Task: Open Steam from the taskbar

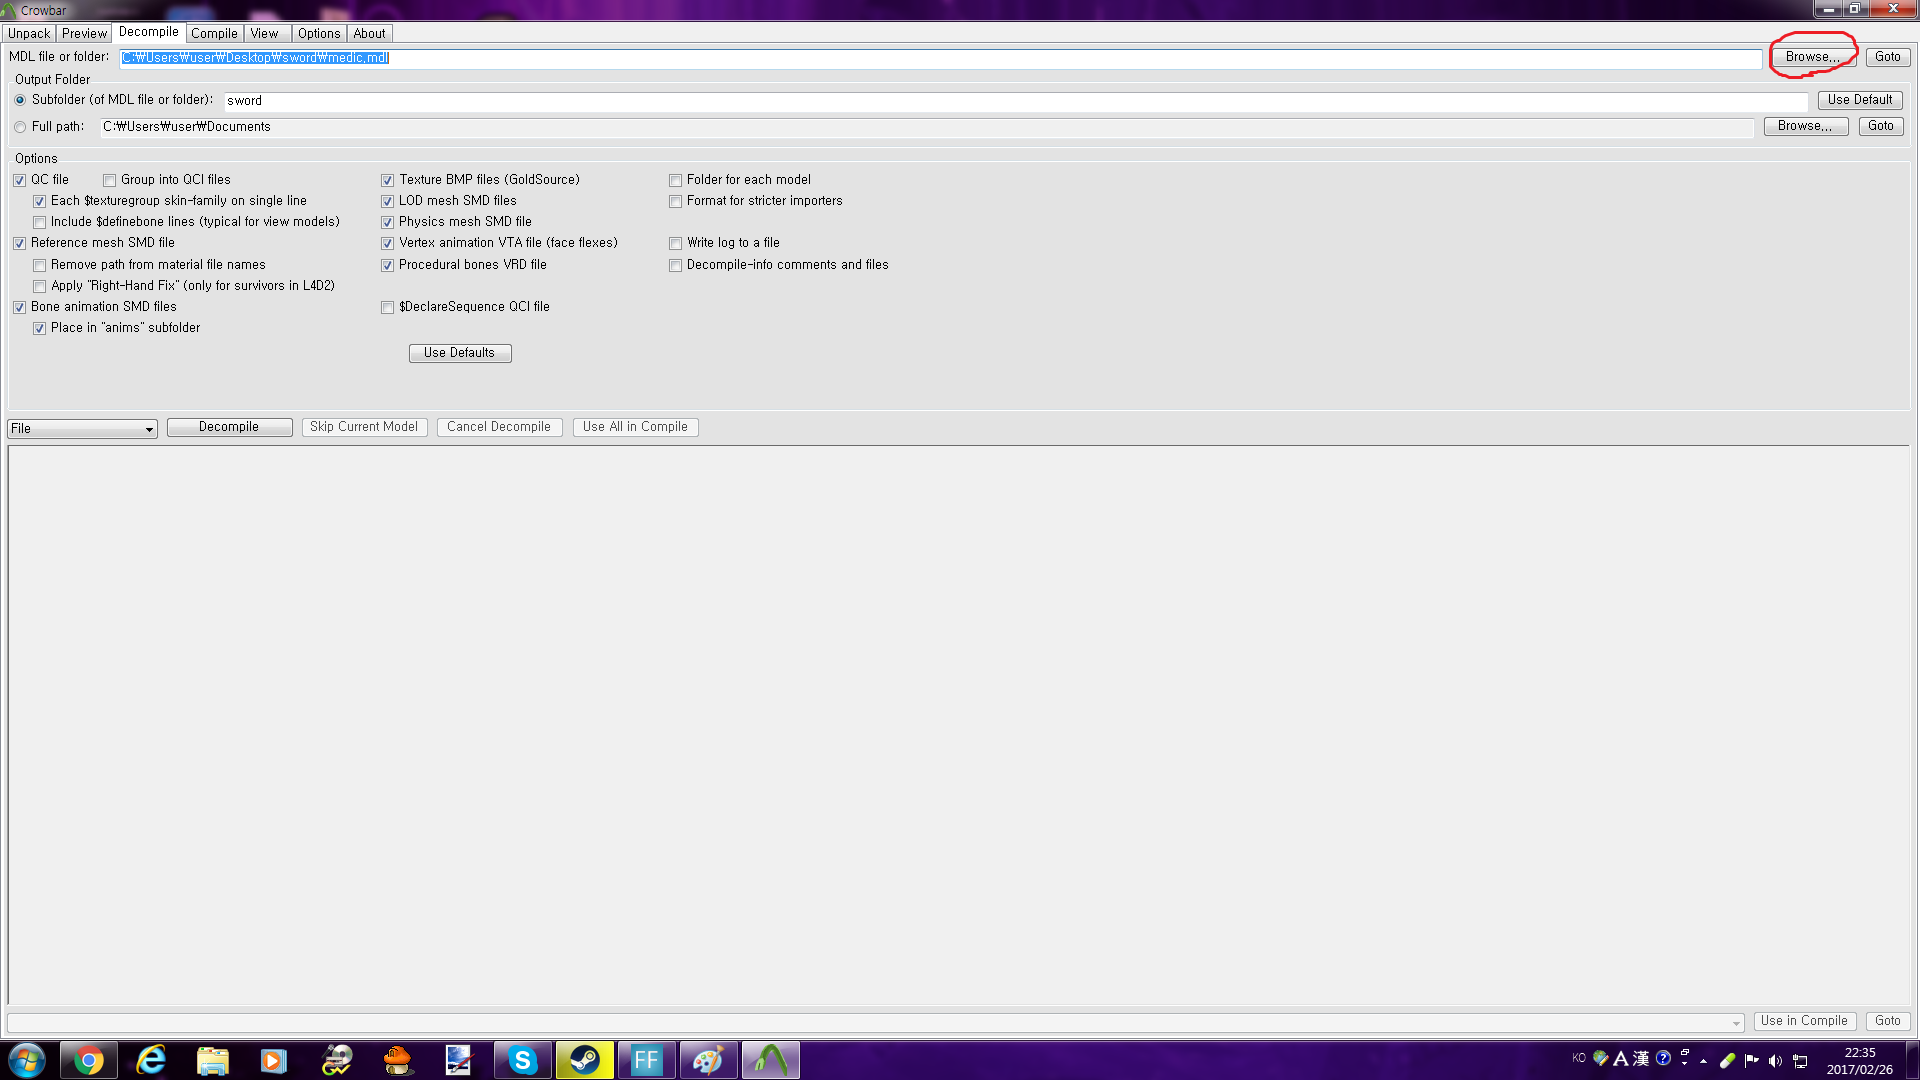Action: coord(585,1060)
